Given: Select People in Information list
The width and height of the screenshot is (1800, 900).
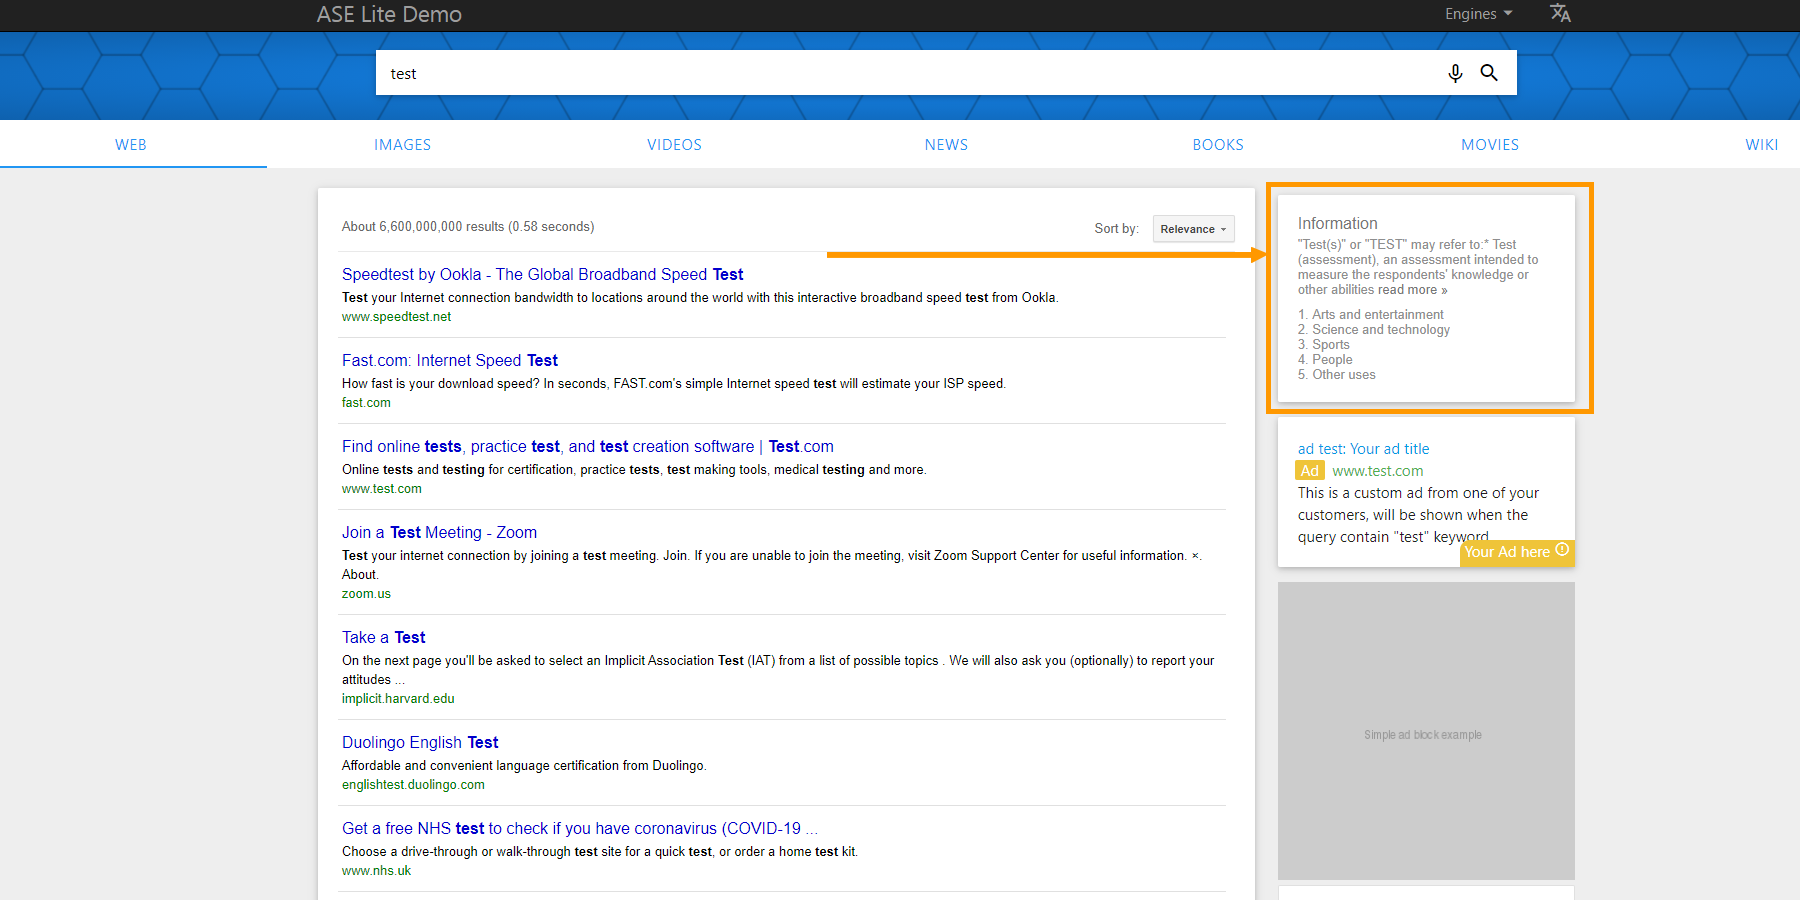Looking at the screenshot, I should (1332, 360).
